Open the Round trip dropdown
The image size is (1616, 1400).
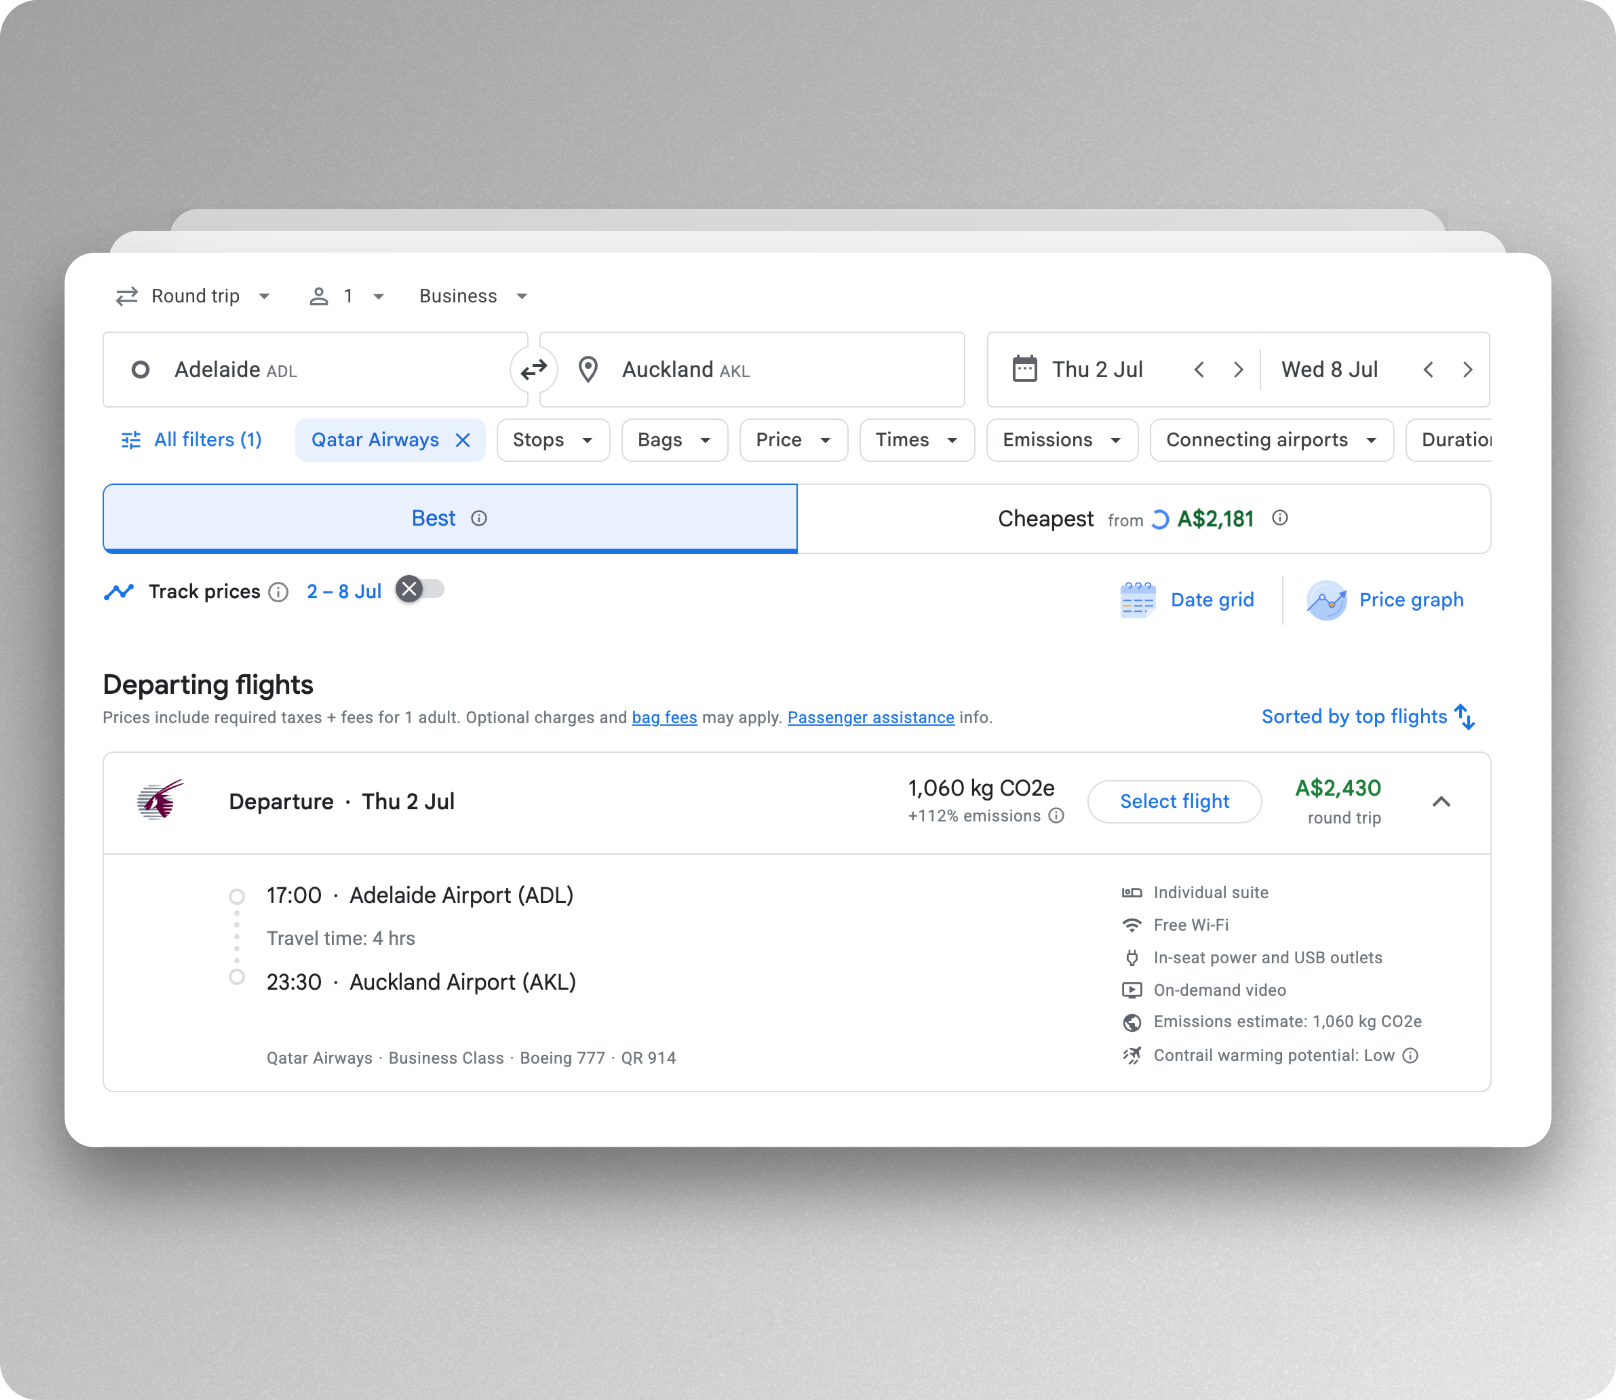(194, 296)
